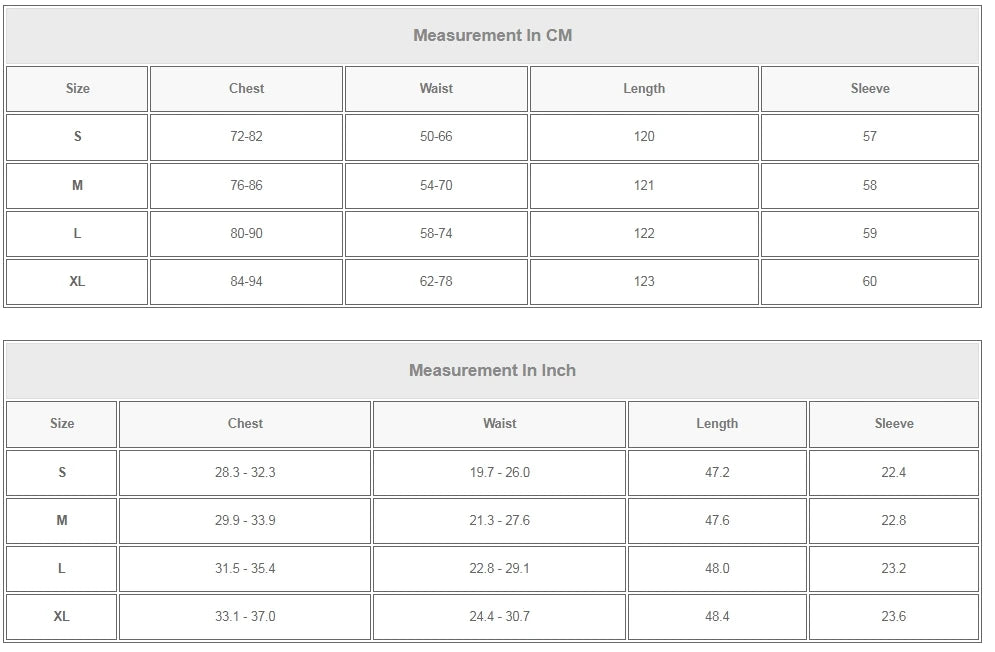Click the S size cell in Inch table
This screenshot has height=652, width=995.
click(62, 473)
